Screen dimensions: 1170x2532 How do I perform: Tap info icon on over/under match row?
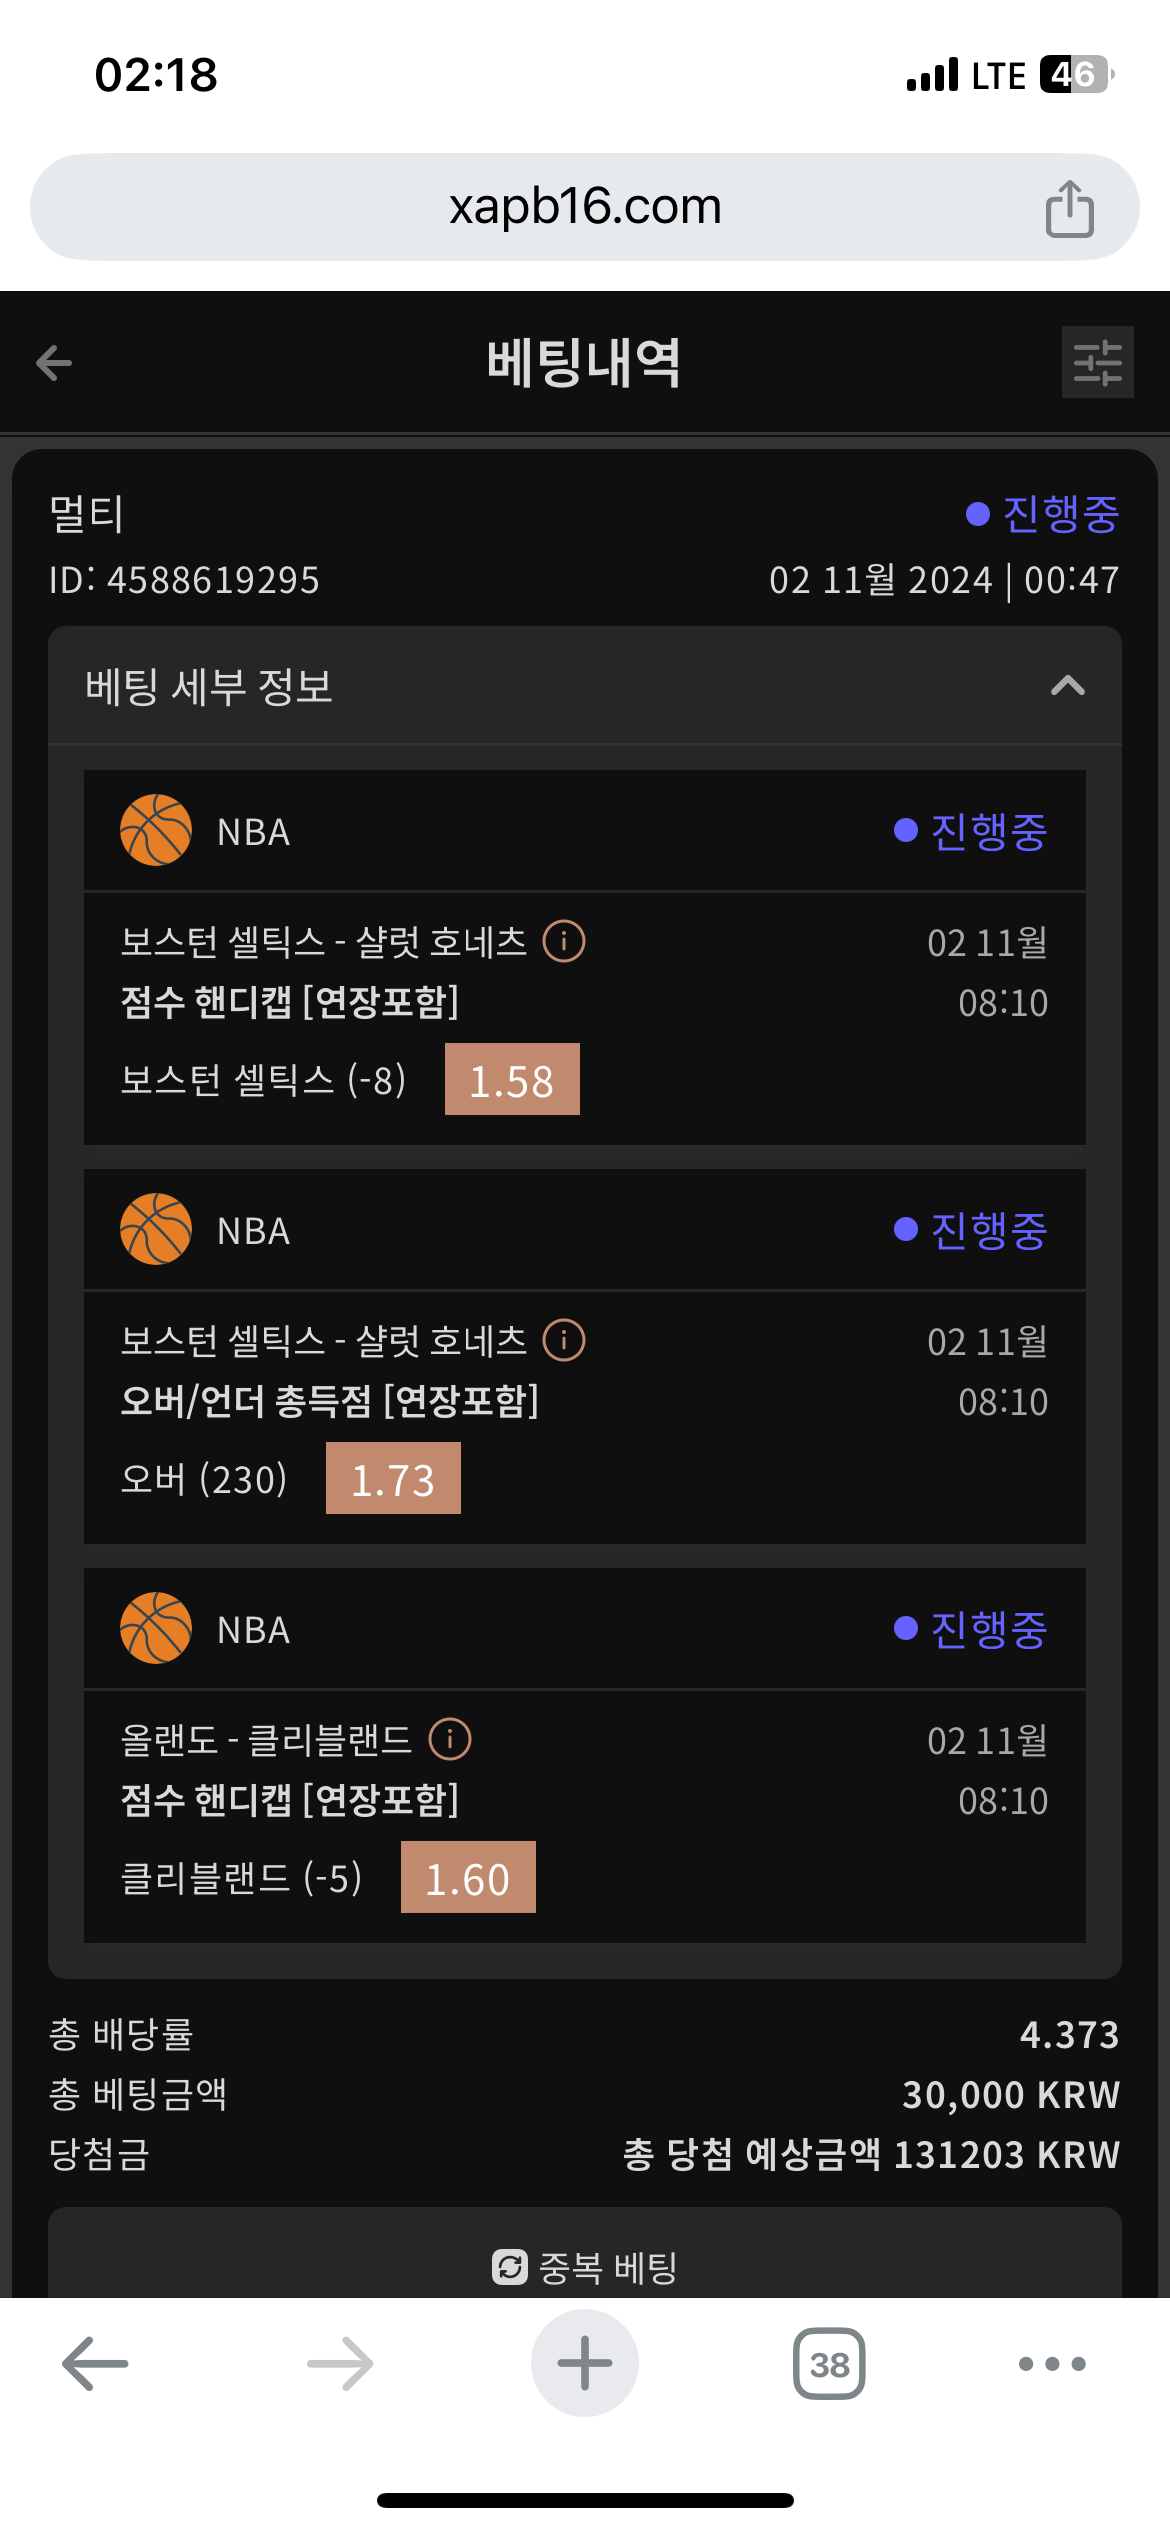tap(564, 1340)
